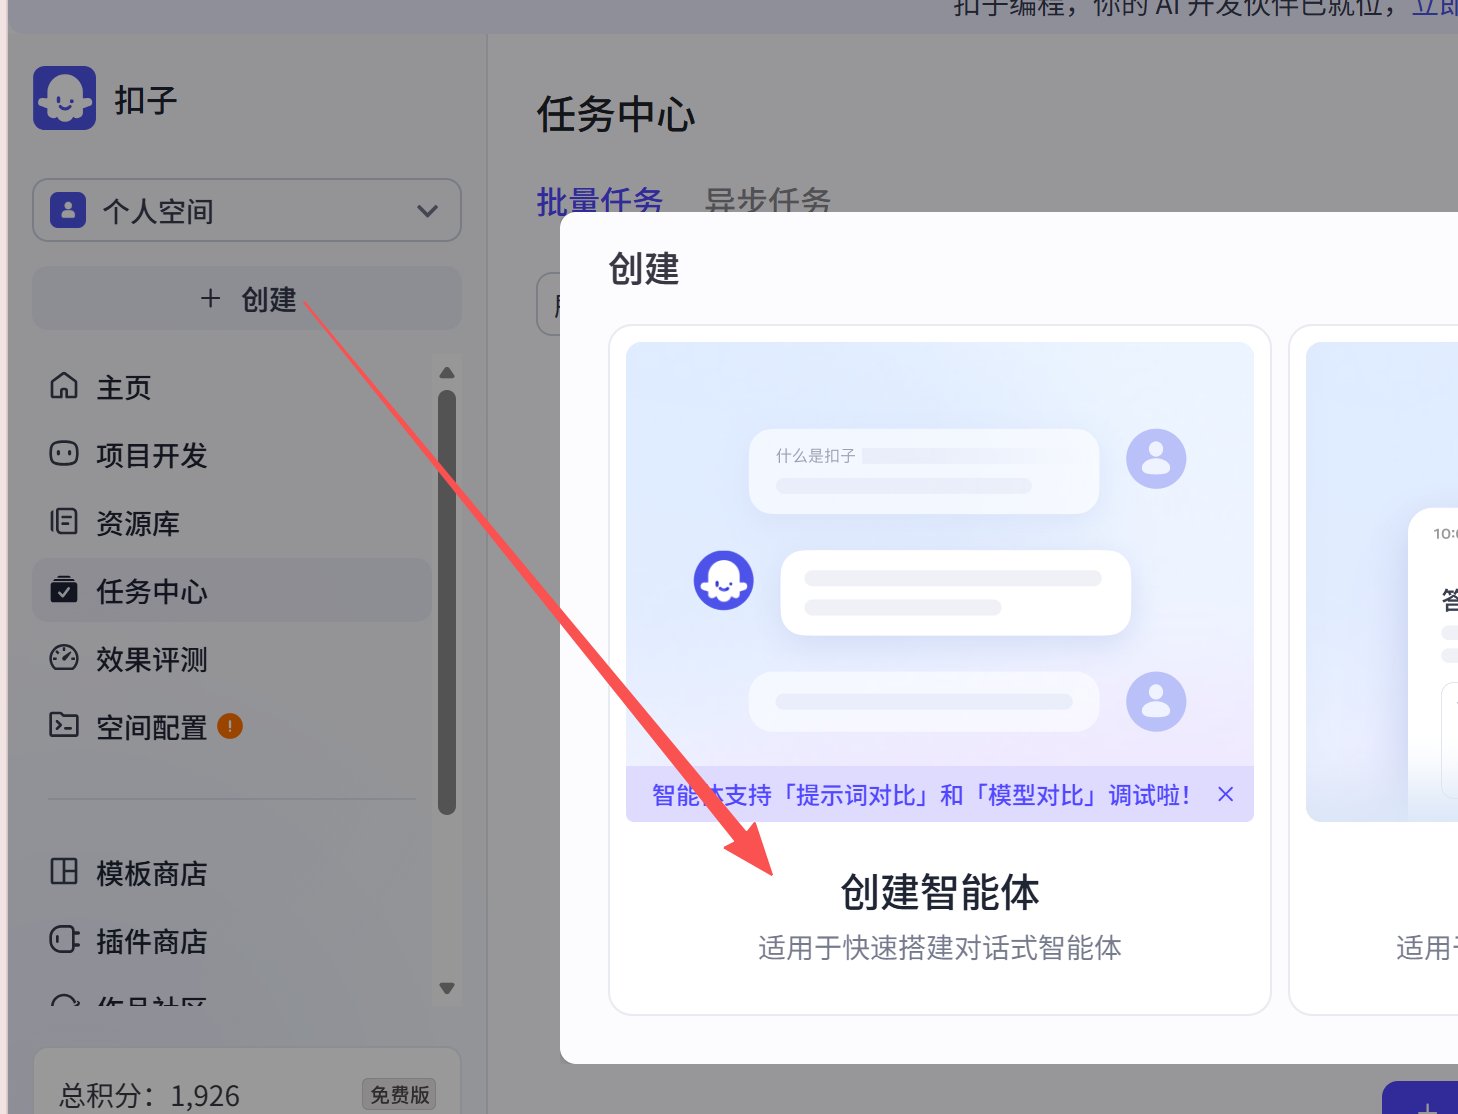Switch to the 批量任务 tab

click(x=600, y=201)
